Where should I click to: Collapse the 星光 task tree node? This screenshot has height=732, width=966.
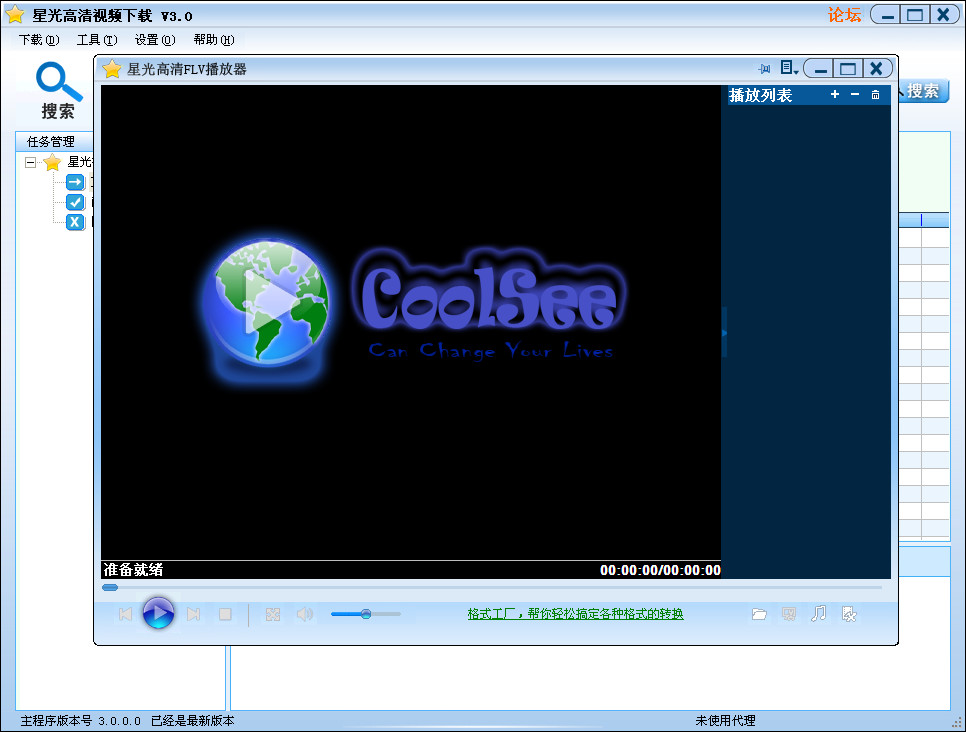pos(31,162)
